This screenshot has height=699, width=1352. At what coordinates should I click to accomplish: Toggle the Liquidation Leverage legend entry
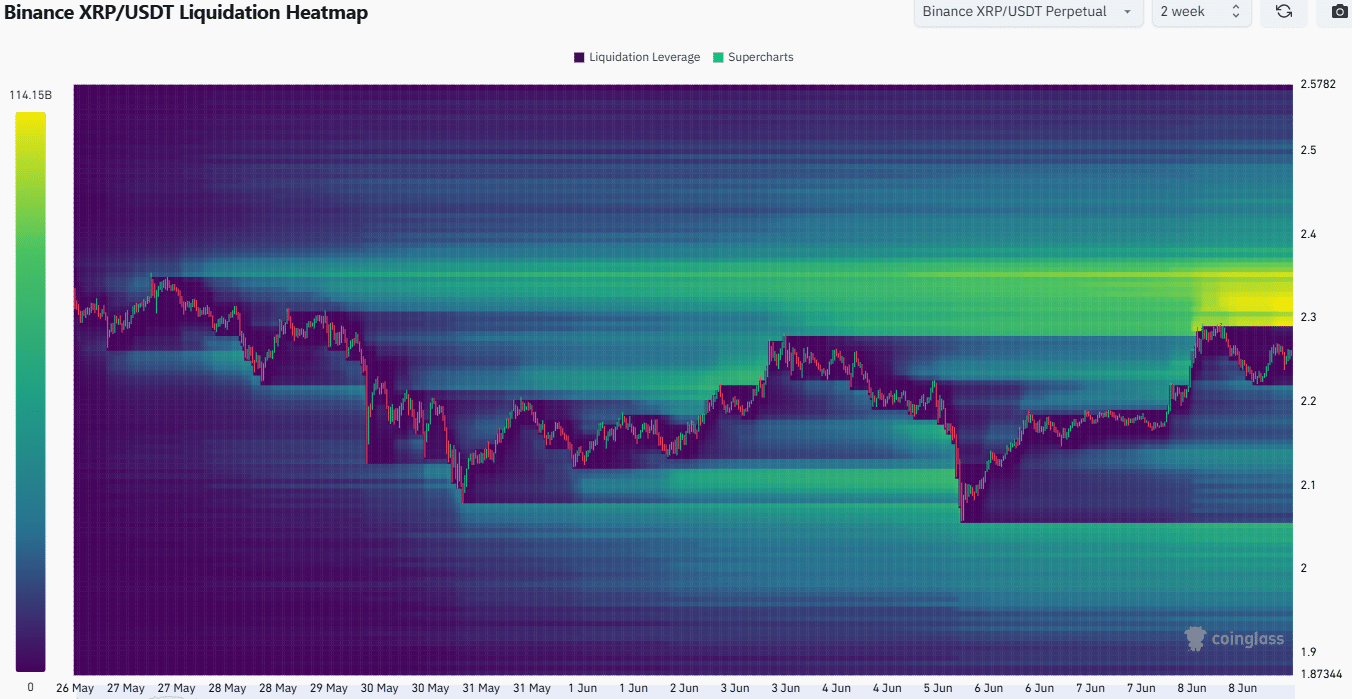click(x=636, y=57)
